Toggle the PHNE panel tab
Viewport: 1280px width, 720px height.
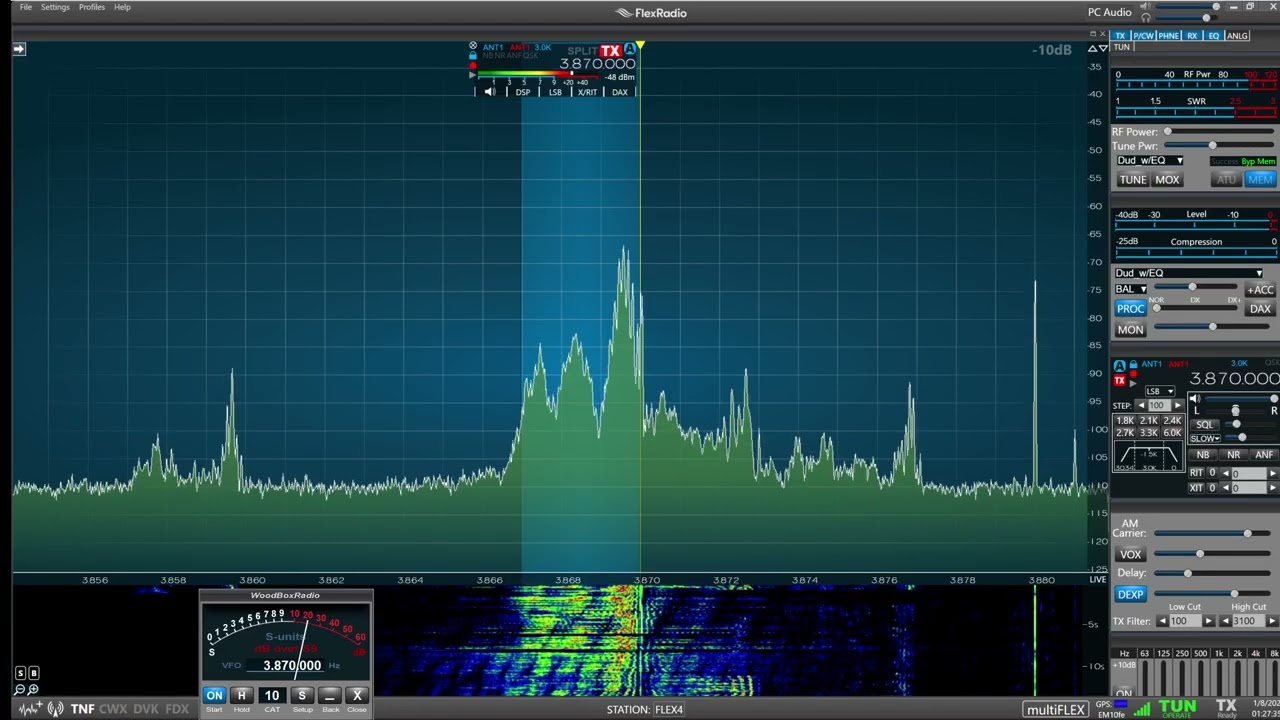tap(1168, 36)
